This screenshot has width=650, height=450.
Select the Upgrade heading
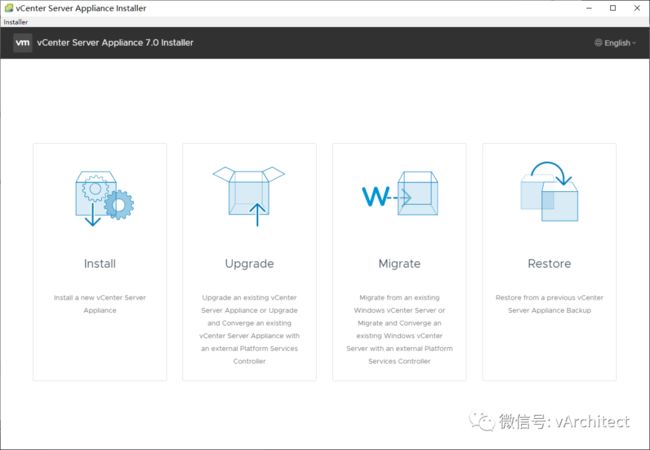pos(249,264)
